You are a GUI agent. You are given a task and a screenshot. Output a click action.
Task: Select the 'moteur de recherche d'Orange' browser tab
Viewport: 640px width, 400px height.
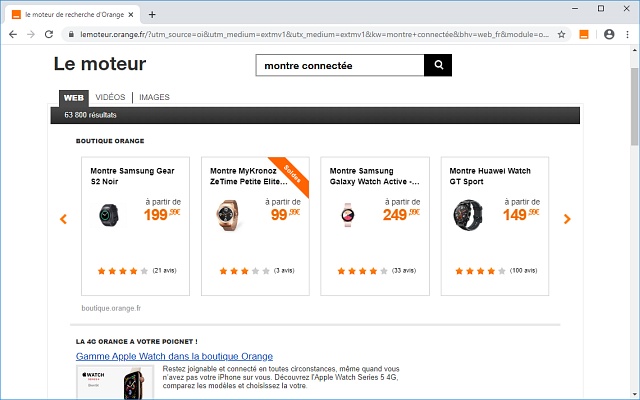[73, 15]
